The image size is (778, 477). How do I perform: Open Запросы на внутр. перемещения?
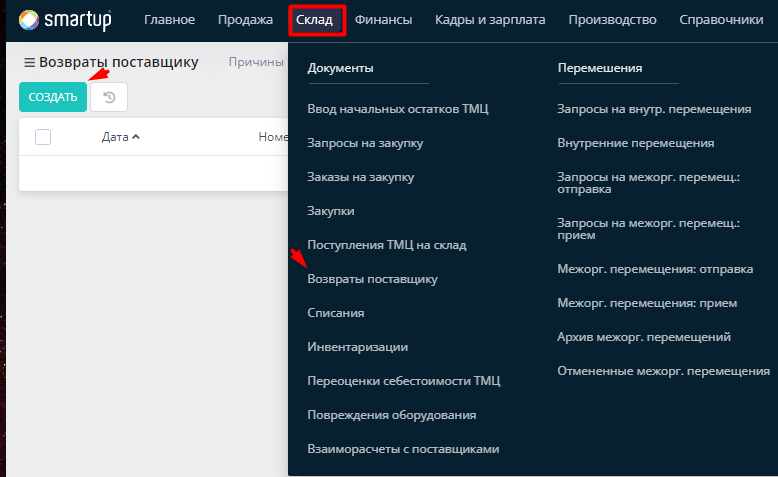click(654, 109)
